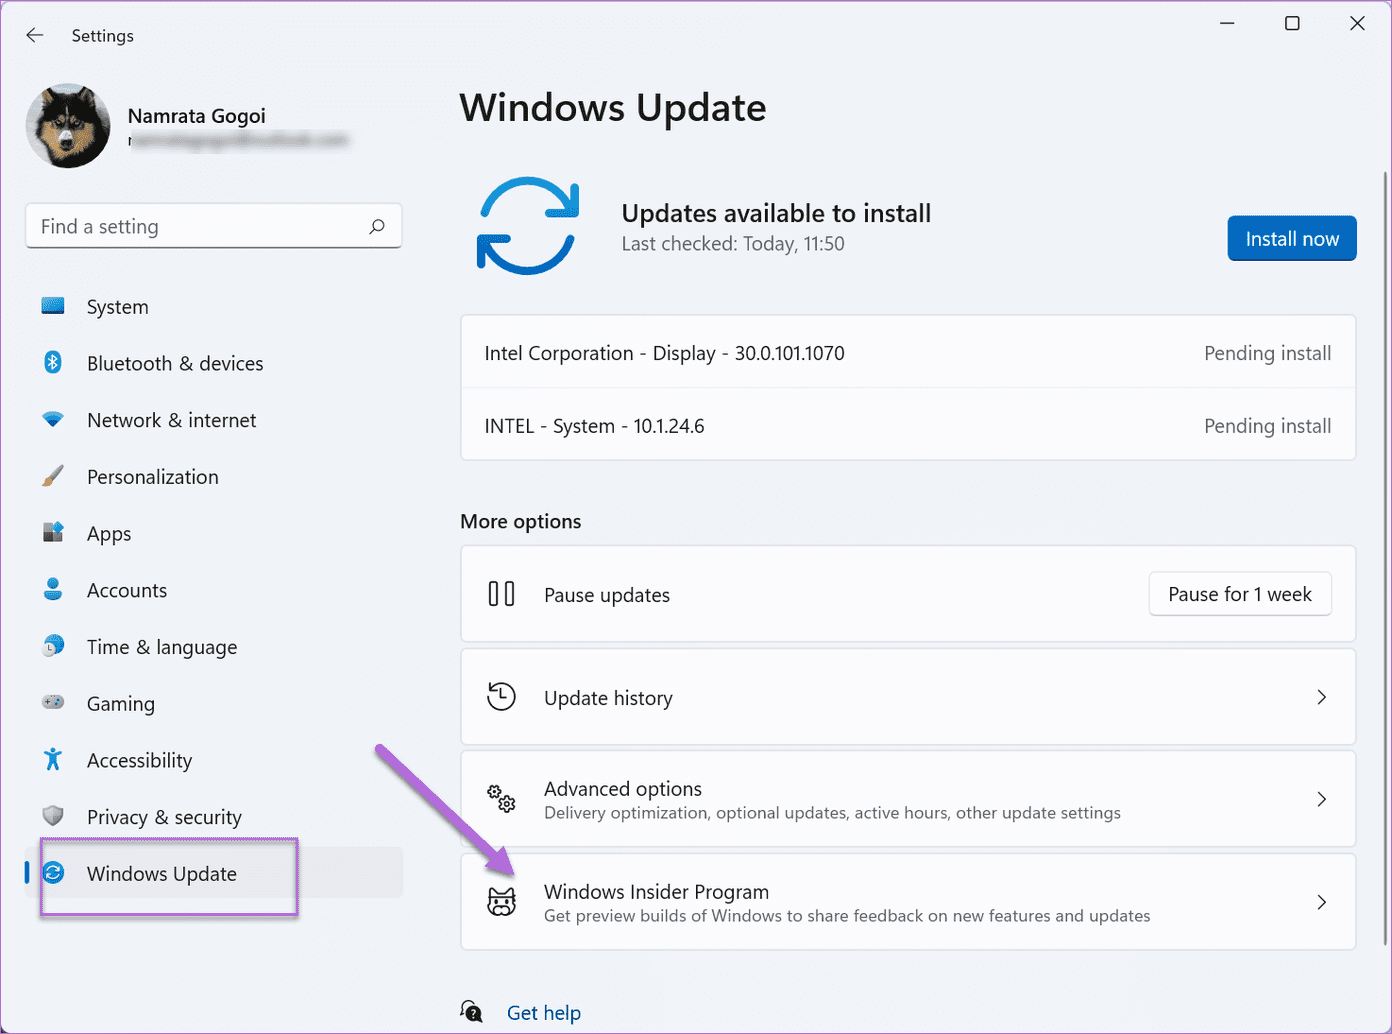Screen dimensions: 1392x1034
Task: Open Gaming settings
Action: pyautogui.click(x=214, y=704)
